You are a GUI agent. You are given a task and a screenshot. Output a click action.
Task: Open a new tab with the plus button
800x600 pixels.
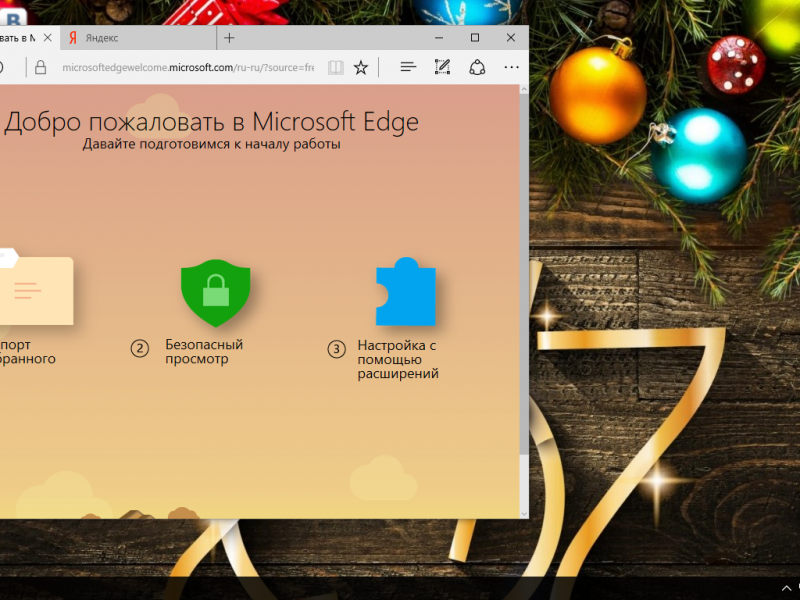tap(229, 38)
